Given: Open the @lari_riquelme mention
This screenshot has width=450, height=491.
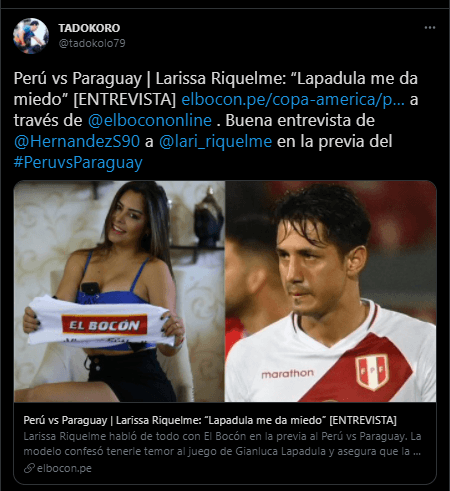Looking at the screenshot, I should pyautogui.click(x=215, y=141).
